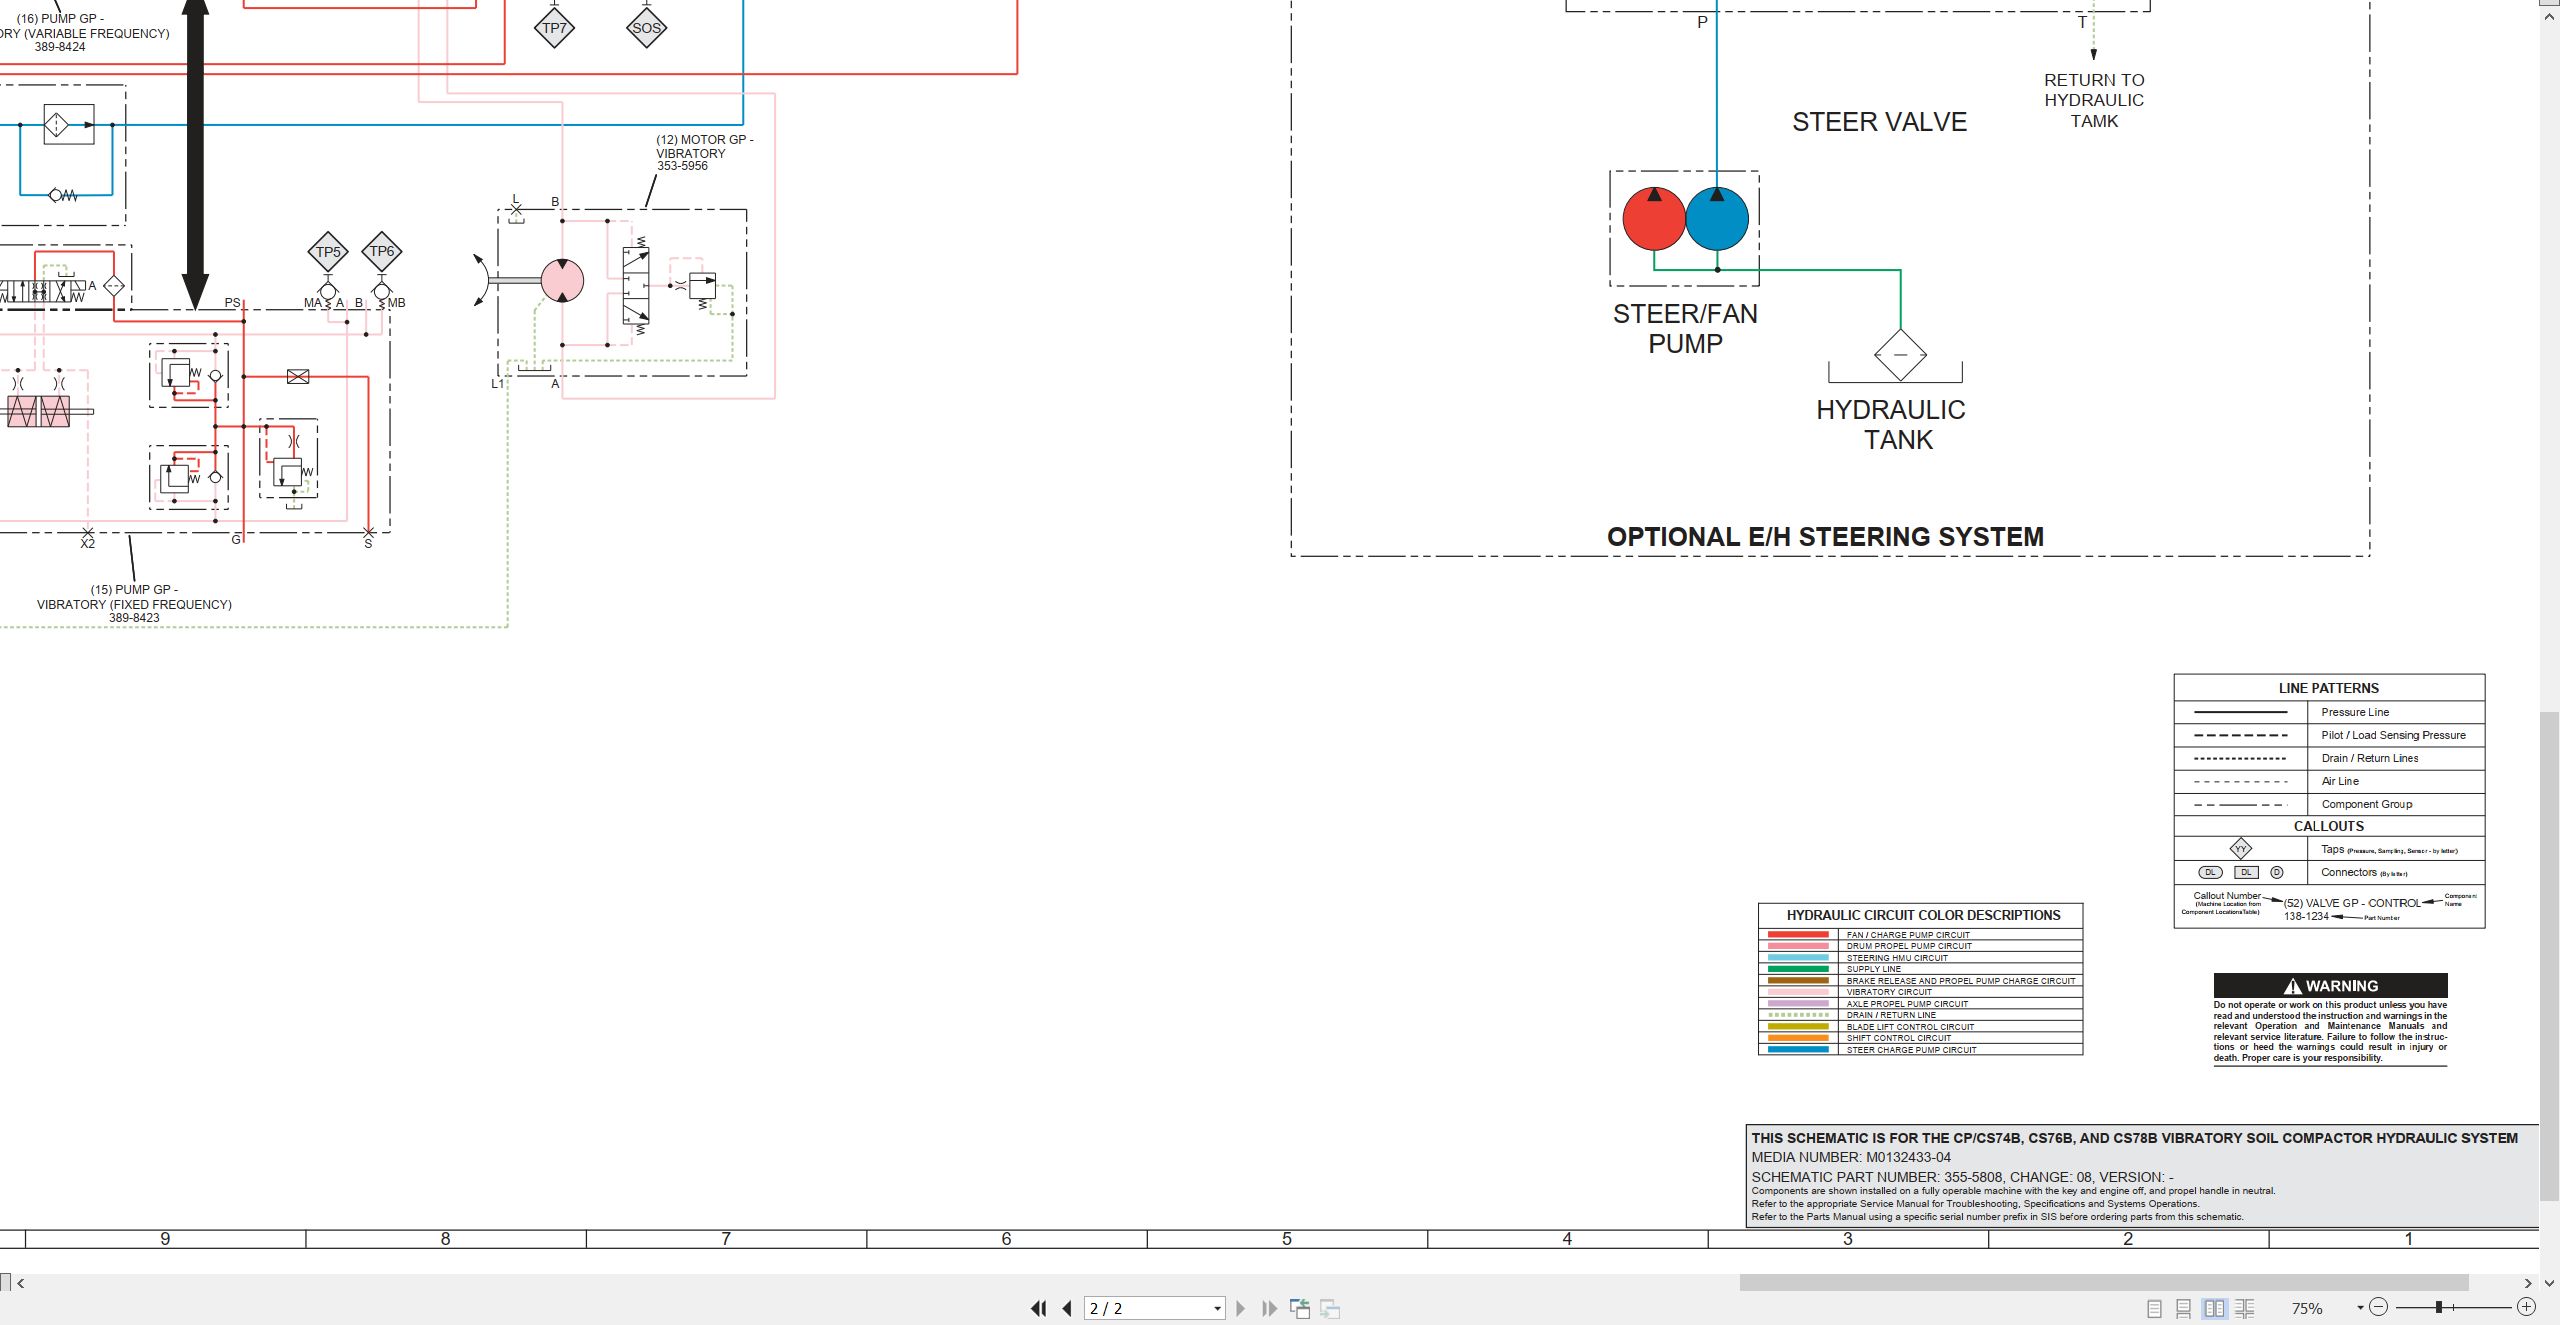Screen dimensions: 2560x1325
Task: Click the (15) PUMP GP - VIBRATORY (FIXED FREQUENCY) label
Action: tap(134, 603)
